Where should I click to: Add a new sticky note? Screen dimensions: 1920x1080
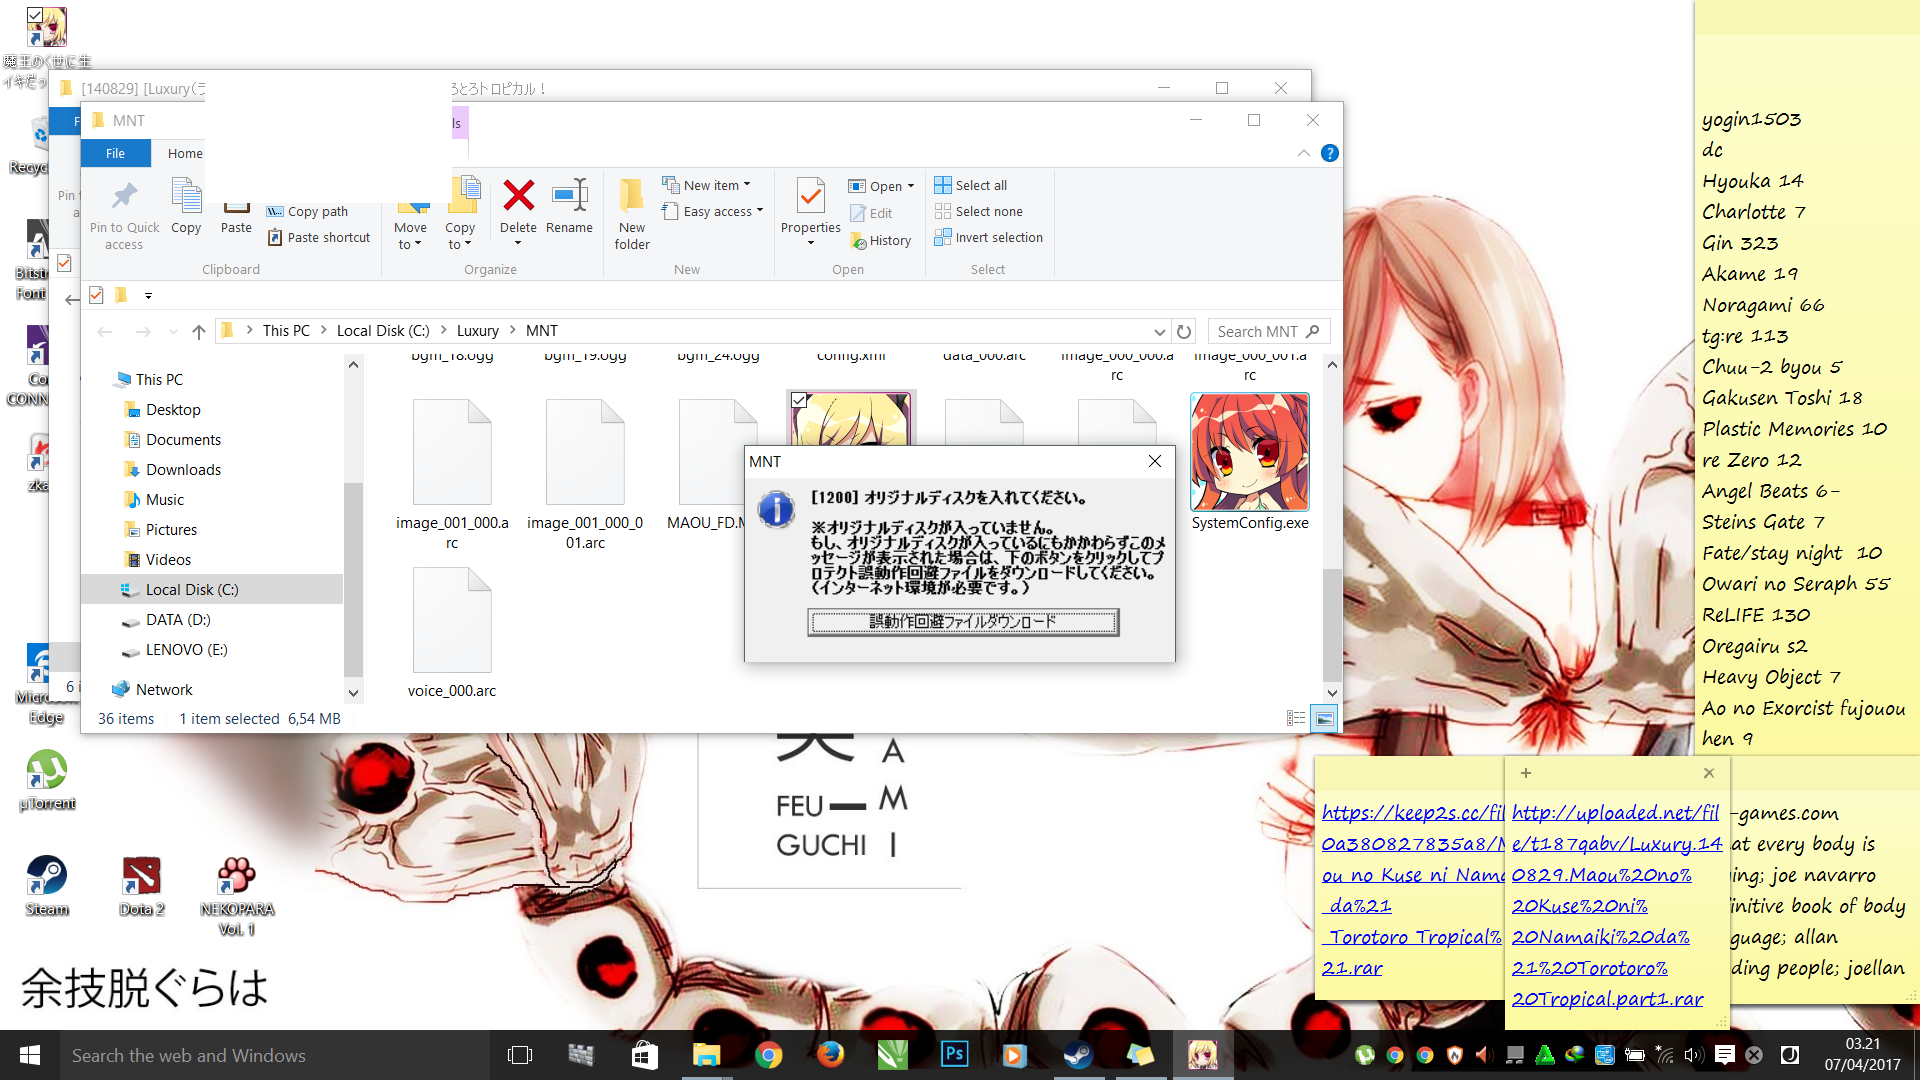point(1526,773)
